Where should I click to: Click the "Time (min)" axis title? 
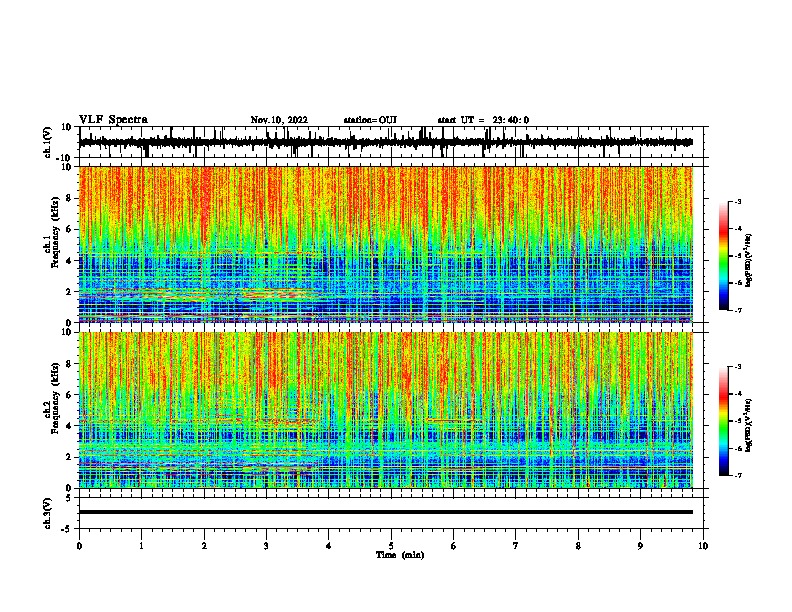point(400,555)
